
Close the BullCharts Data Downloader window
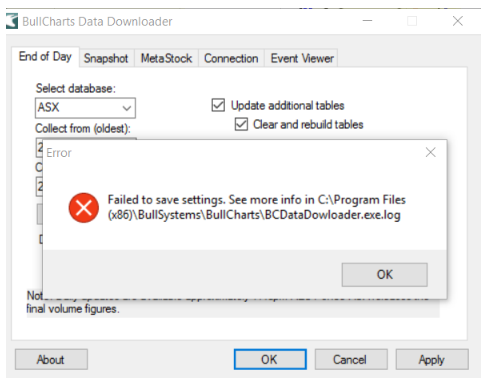pyautogui.click(x=458, y=21)
